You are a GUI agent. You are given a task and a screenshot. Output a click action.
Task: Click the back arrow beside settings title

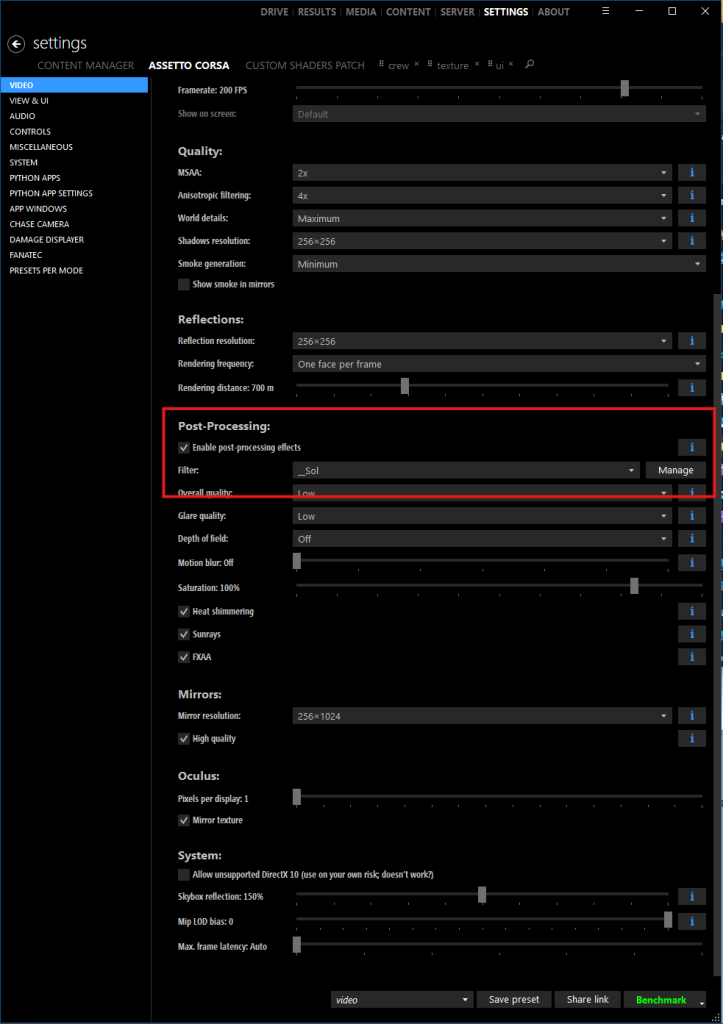(x=16, y=44)
